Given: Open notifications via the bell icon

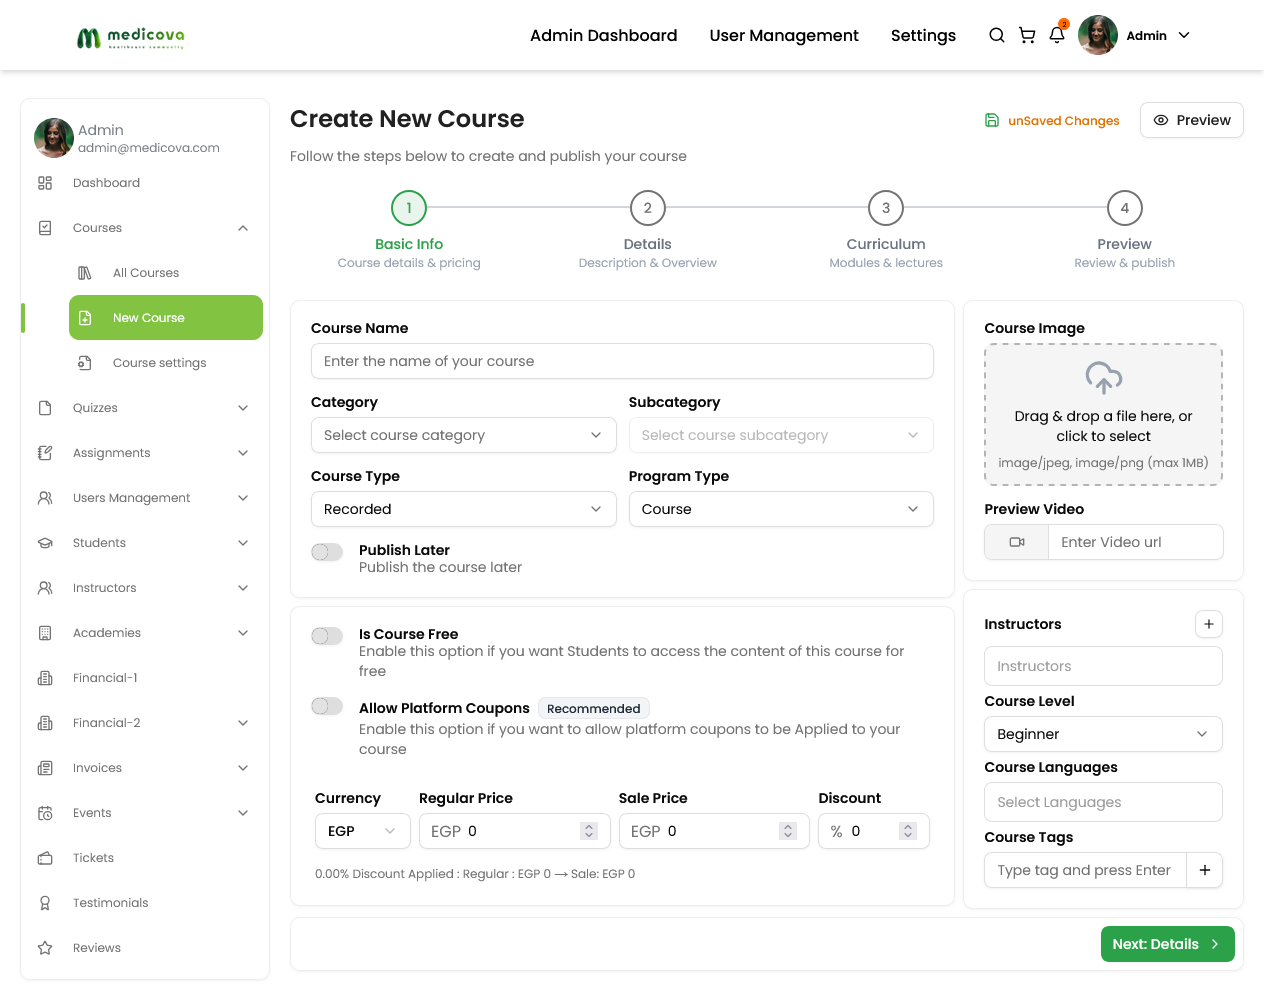Looking at the screenshot, I should pos(1057,35).
